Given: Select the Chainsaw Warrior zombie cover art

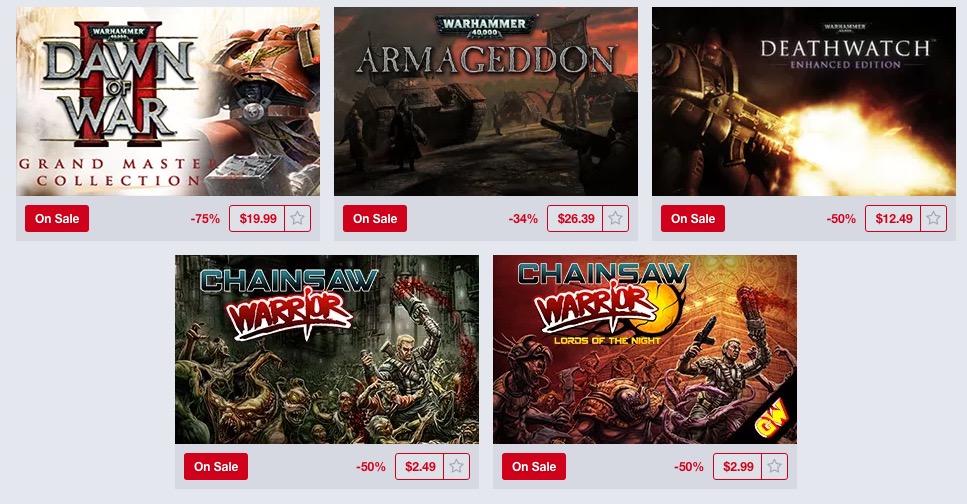Looking at the screenshot, I should point(327,349).
